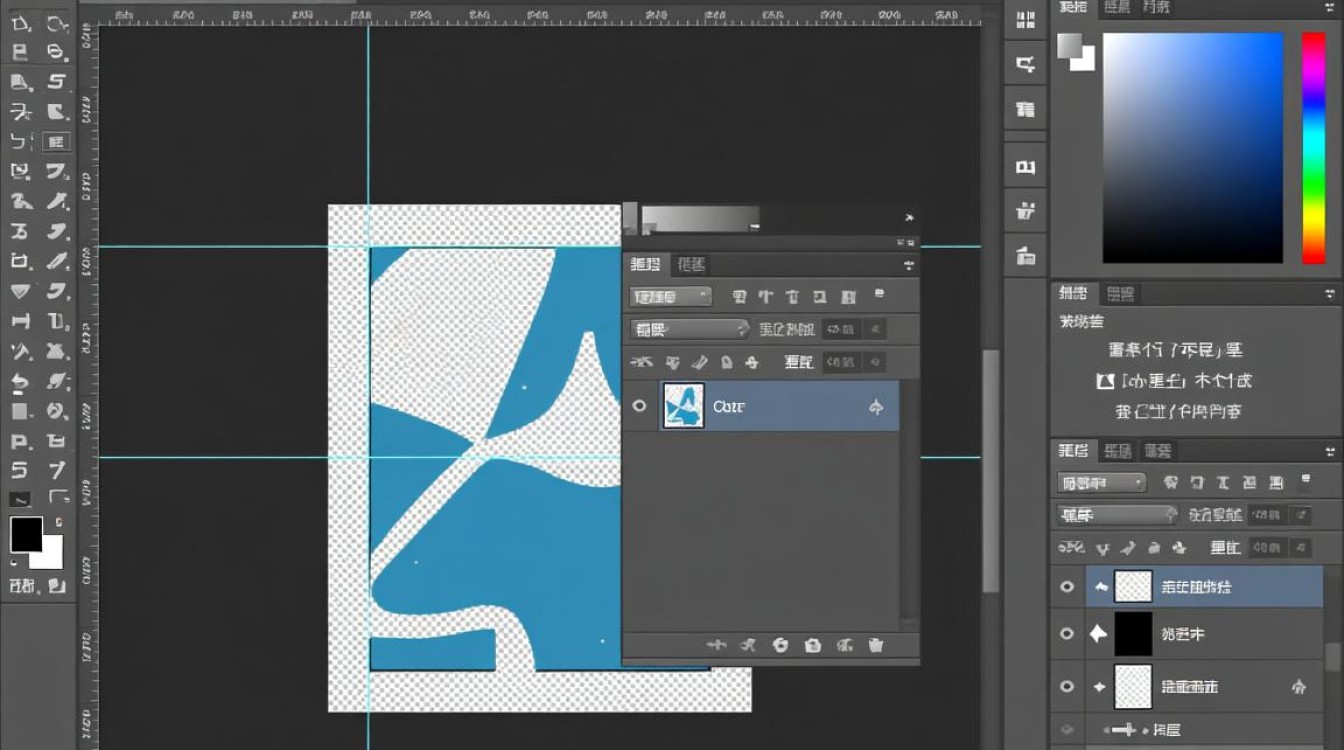Click padlock icon in floating panel lock row
The image size is (1344, 750).
coord(727,362)
